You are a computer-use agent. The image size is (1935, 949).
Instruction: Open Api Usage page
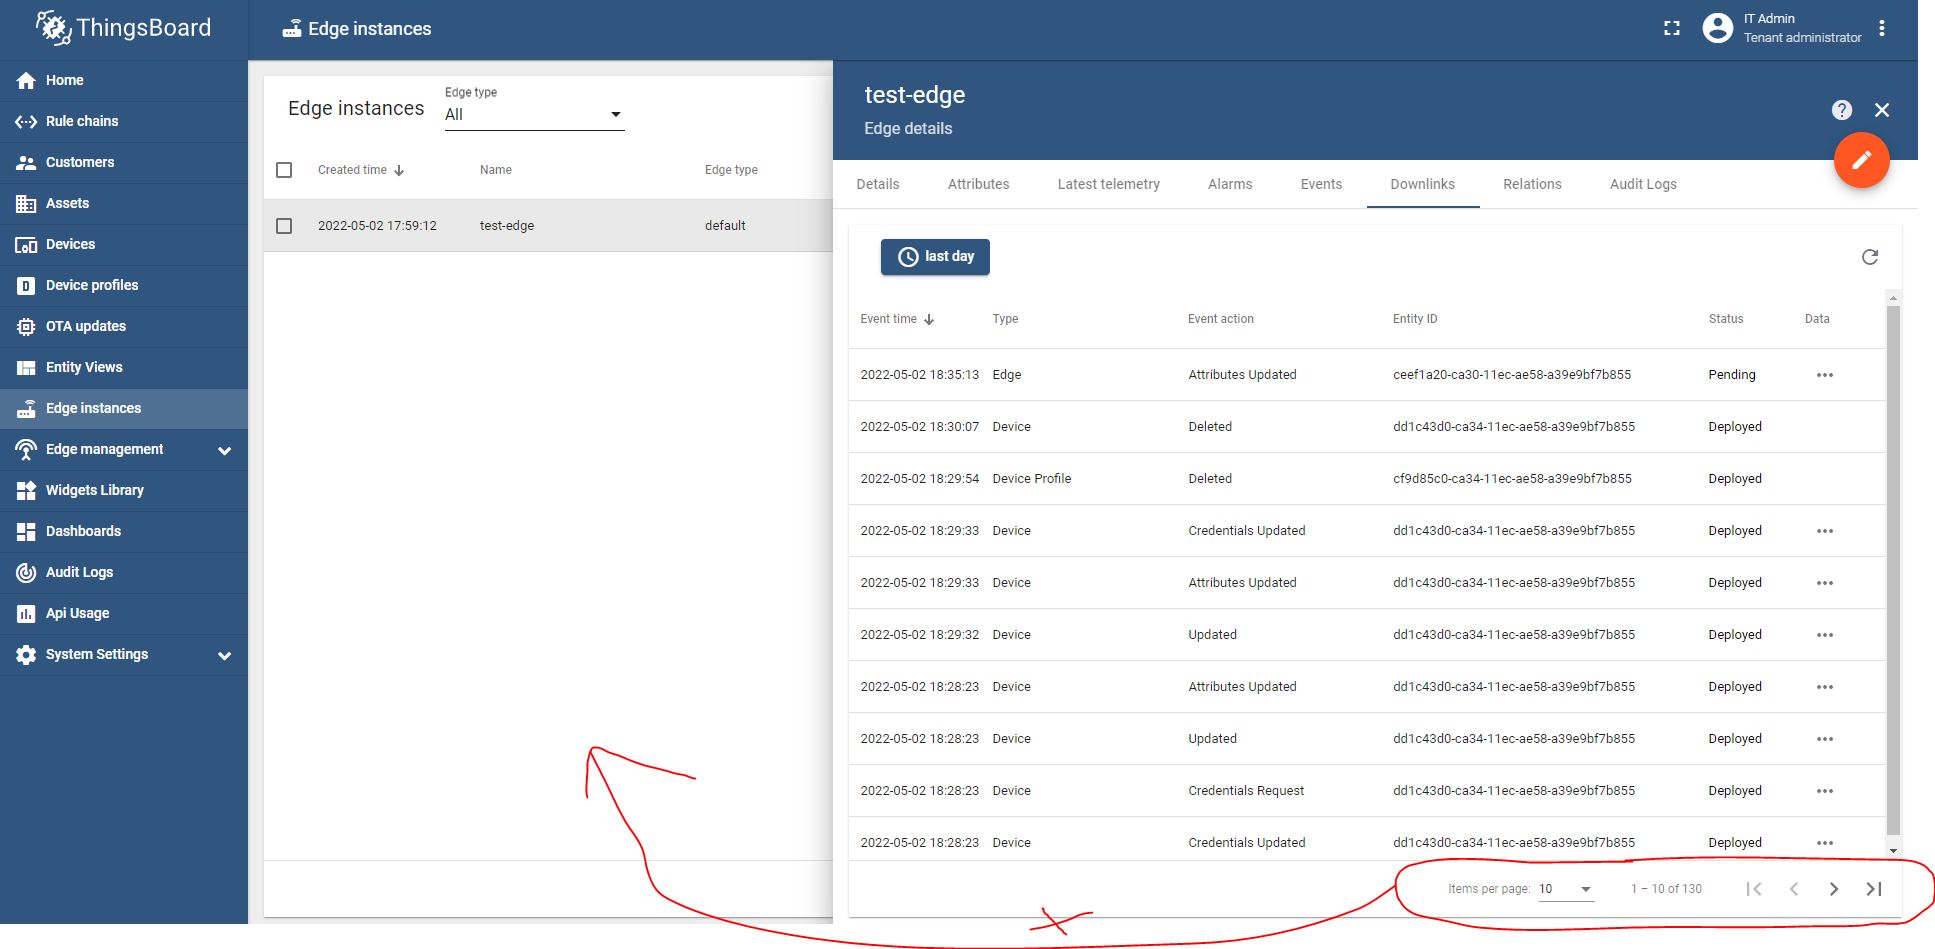pos(77,613)
